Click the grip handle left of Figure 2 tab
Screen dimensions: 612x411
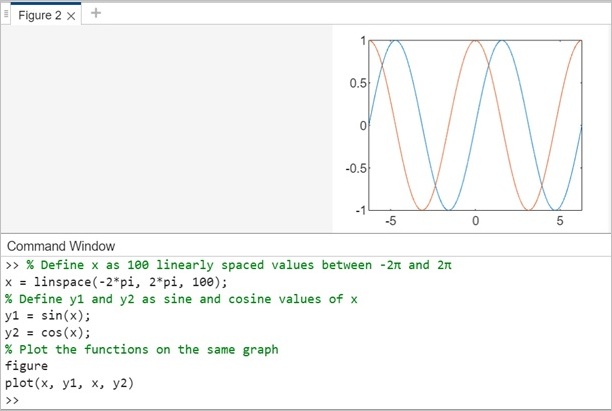pyautogui.click(x=7, y=14)
